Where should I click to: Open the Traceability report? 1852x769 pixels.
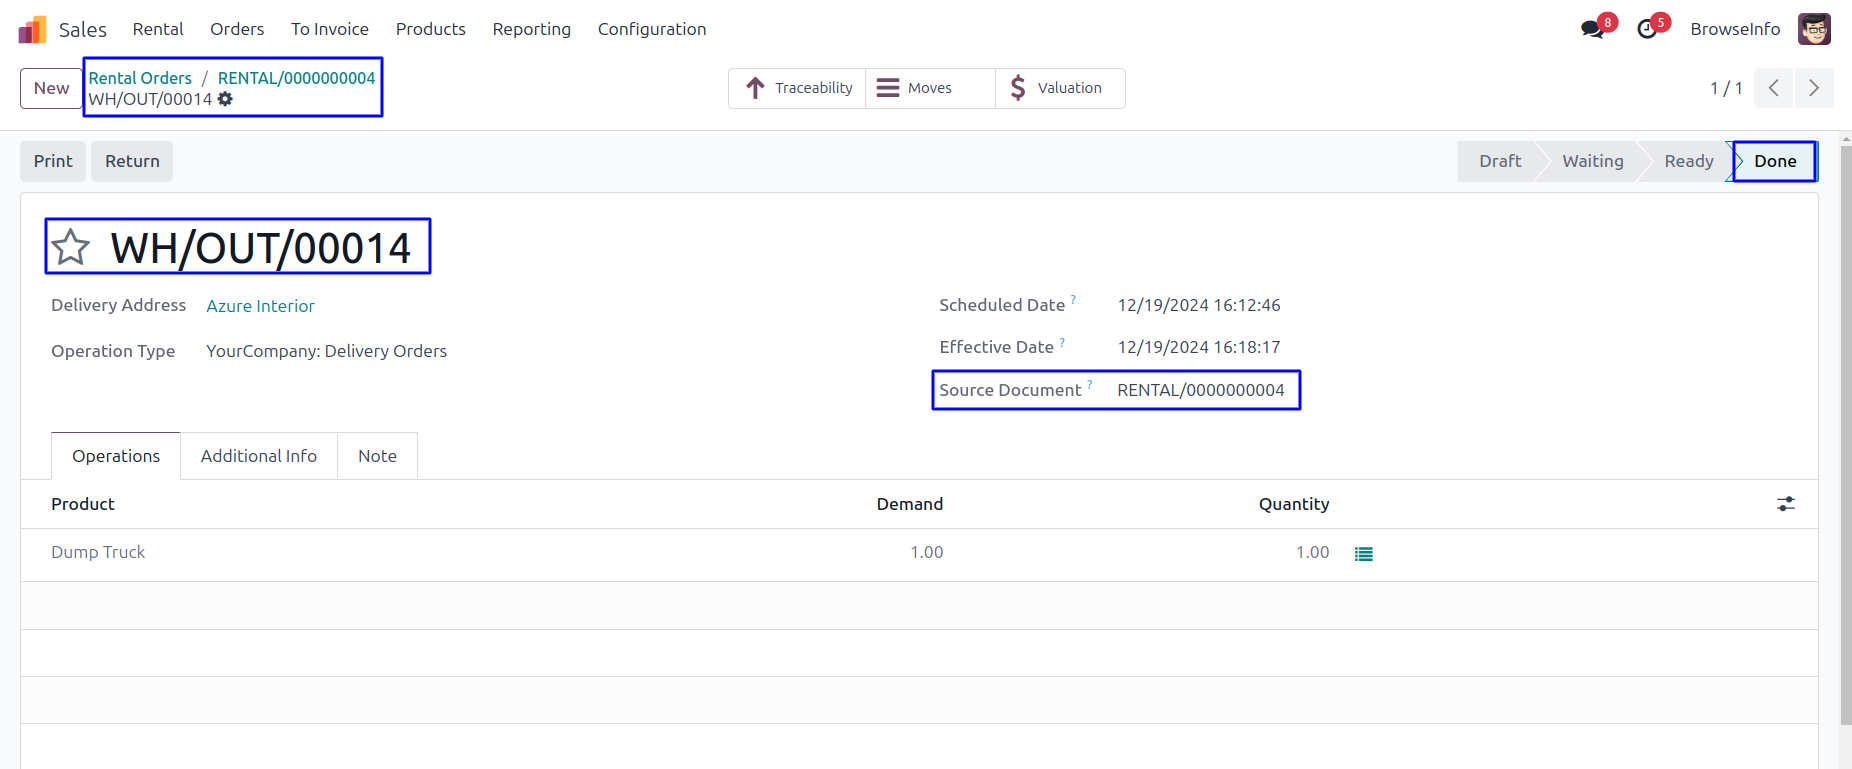798,88
